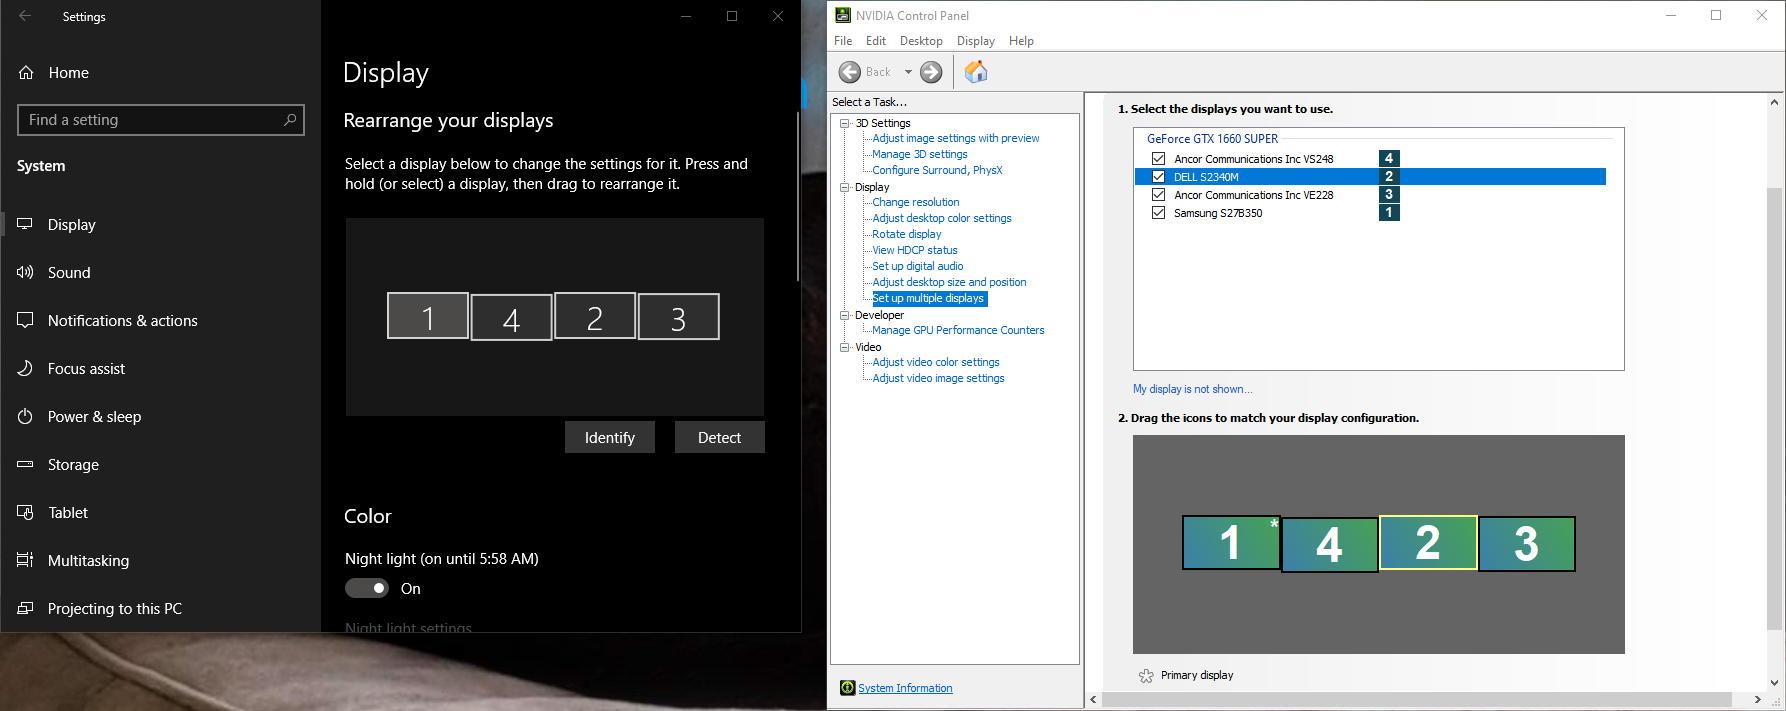Image resolution: width=1786 pixels, height=711 pixels.
Task: Open Multitasking icon in sidebar
Action: click(x=26, y=560)
